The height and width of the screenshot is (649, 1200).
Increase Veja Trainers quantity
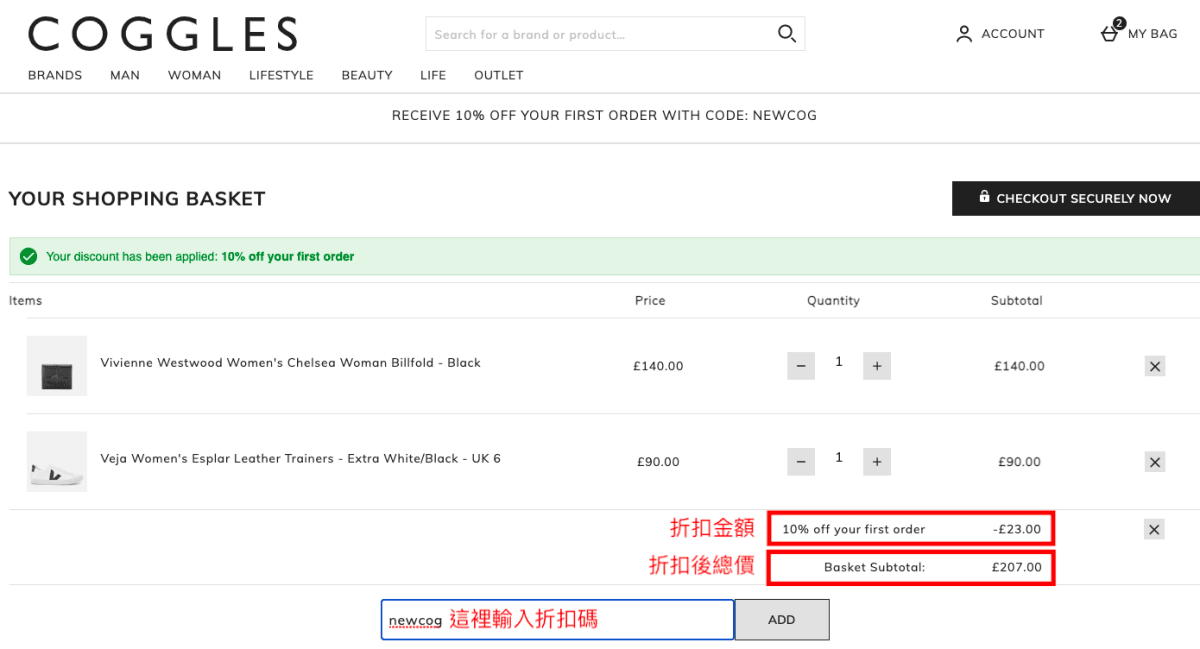coord(876,462)
